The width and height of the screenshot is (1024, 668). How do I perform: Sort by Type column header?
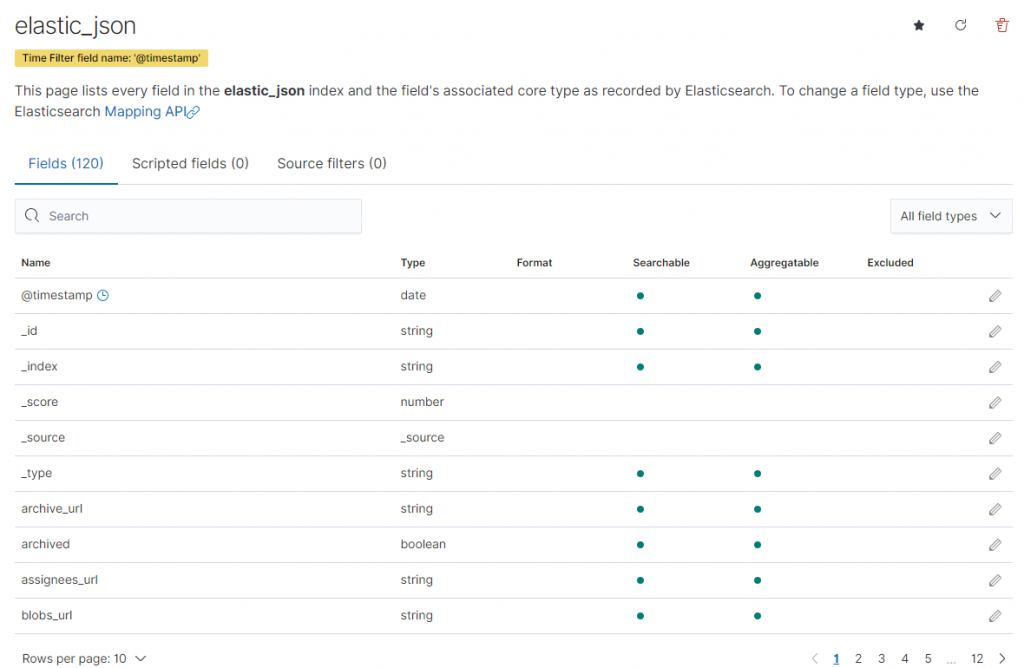[x=413, y=262]
